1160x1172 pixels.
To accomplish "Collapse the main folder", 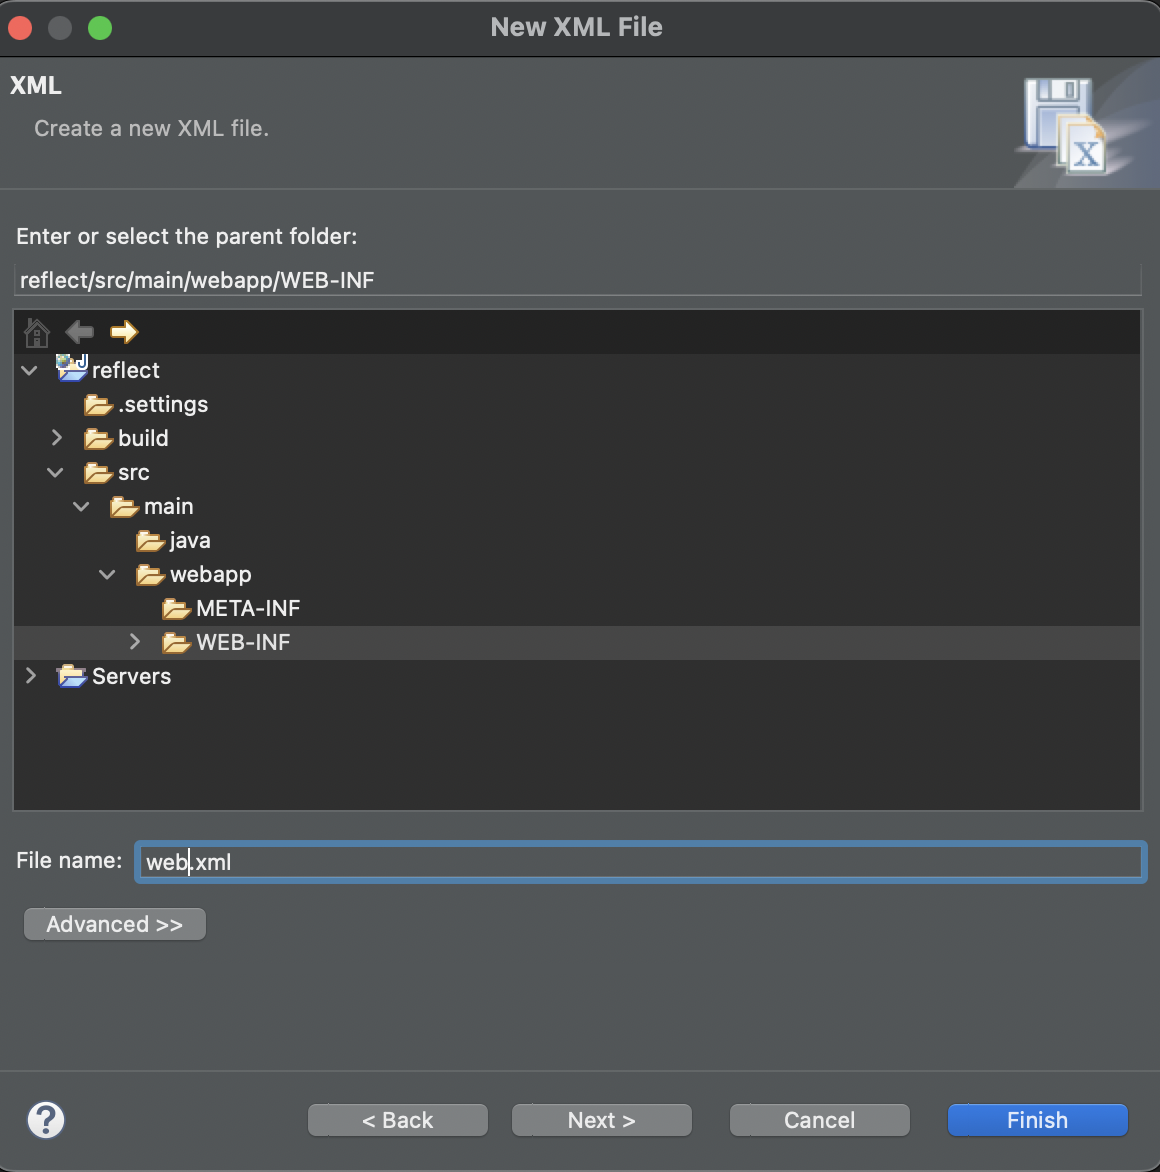I will pos(81,506).
